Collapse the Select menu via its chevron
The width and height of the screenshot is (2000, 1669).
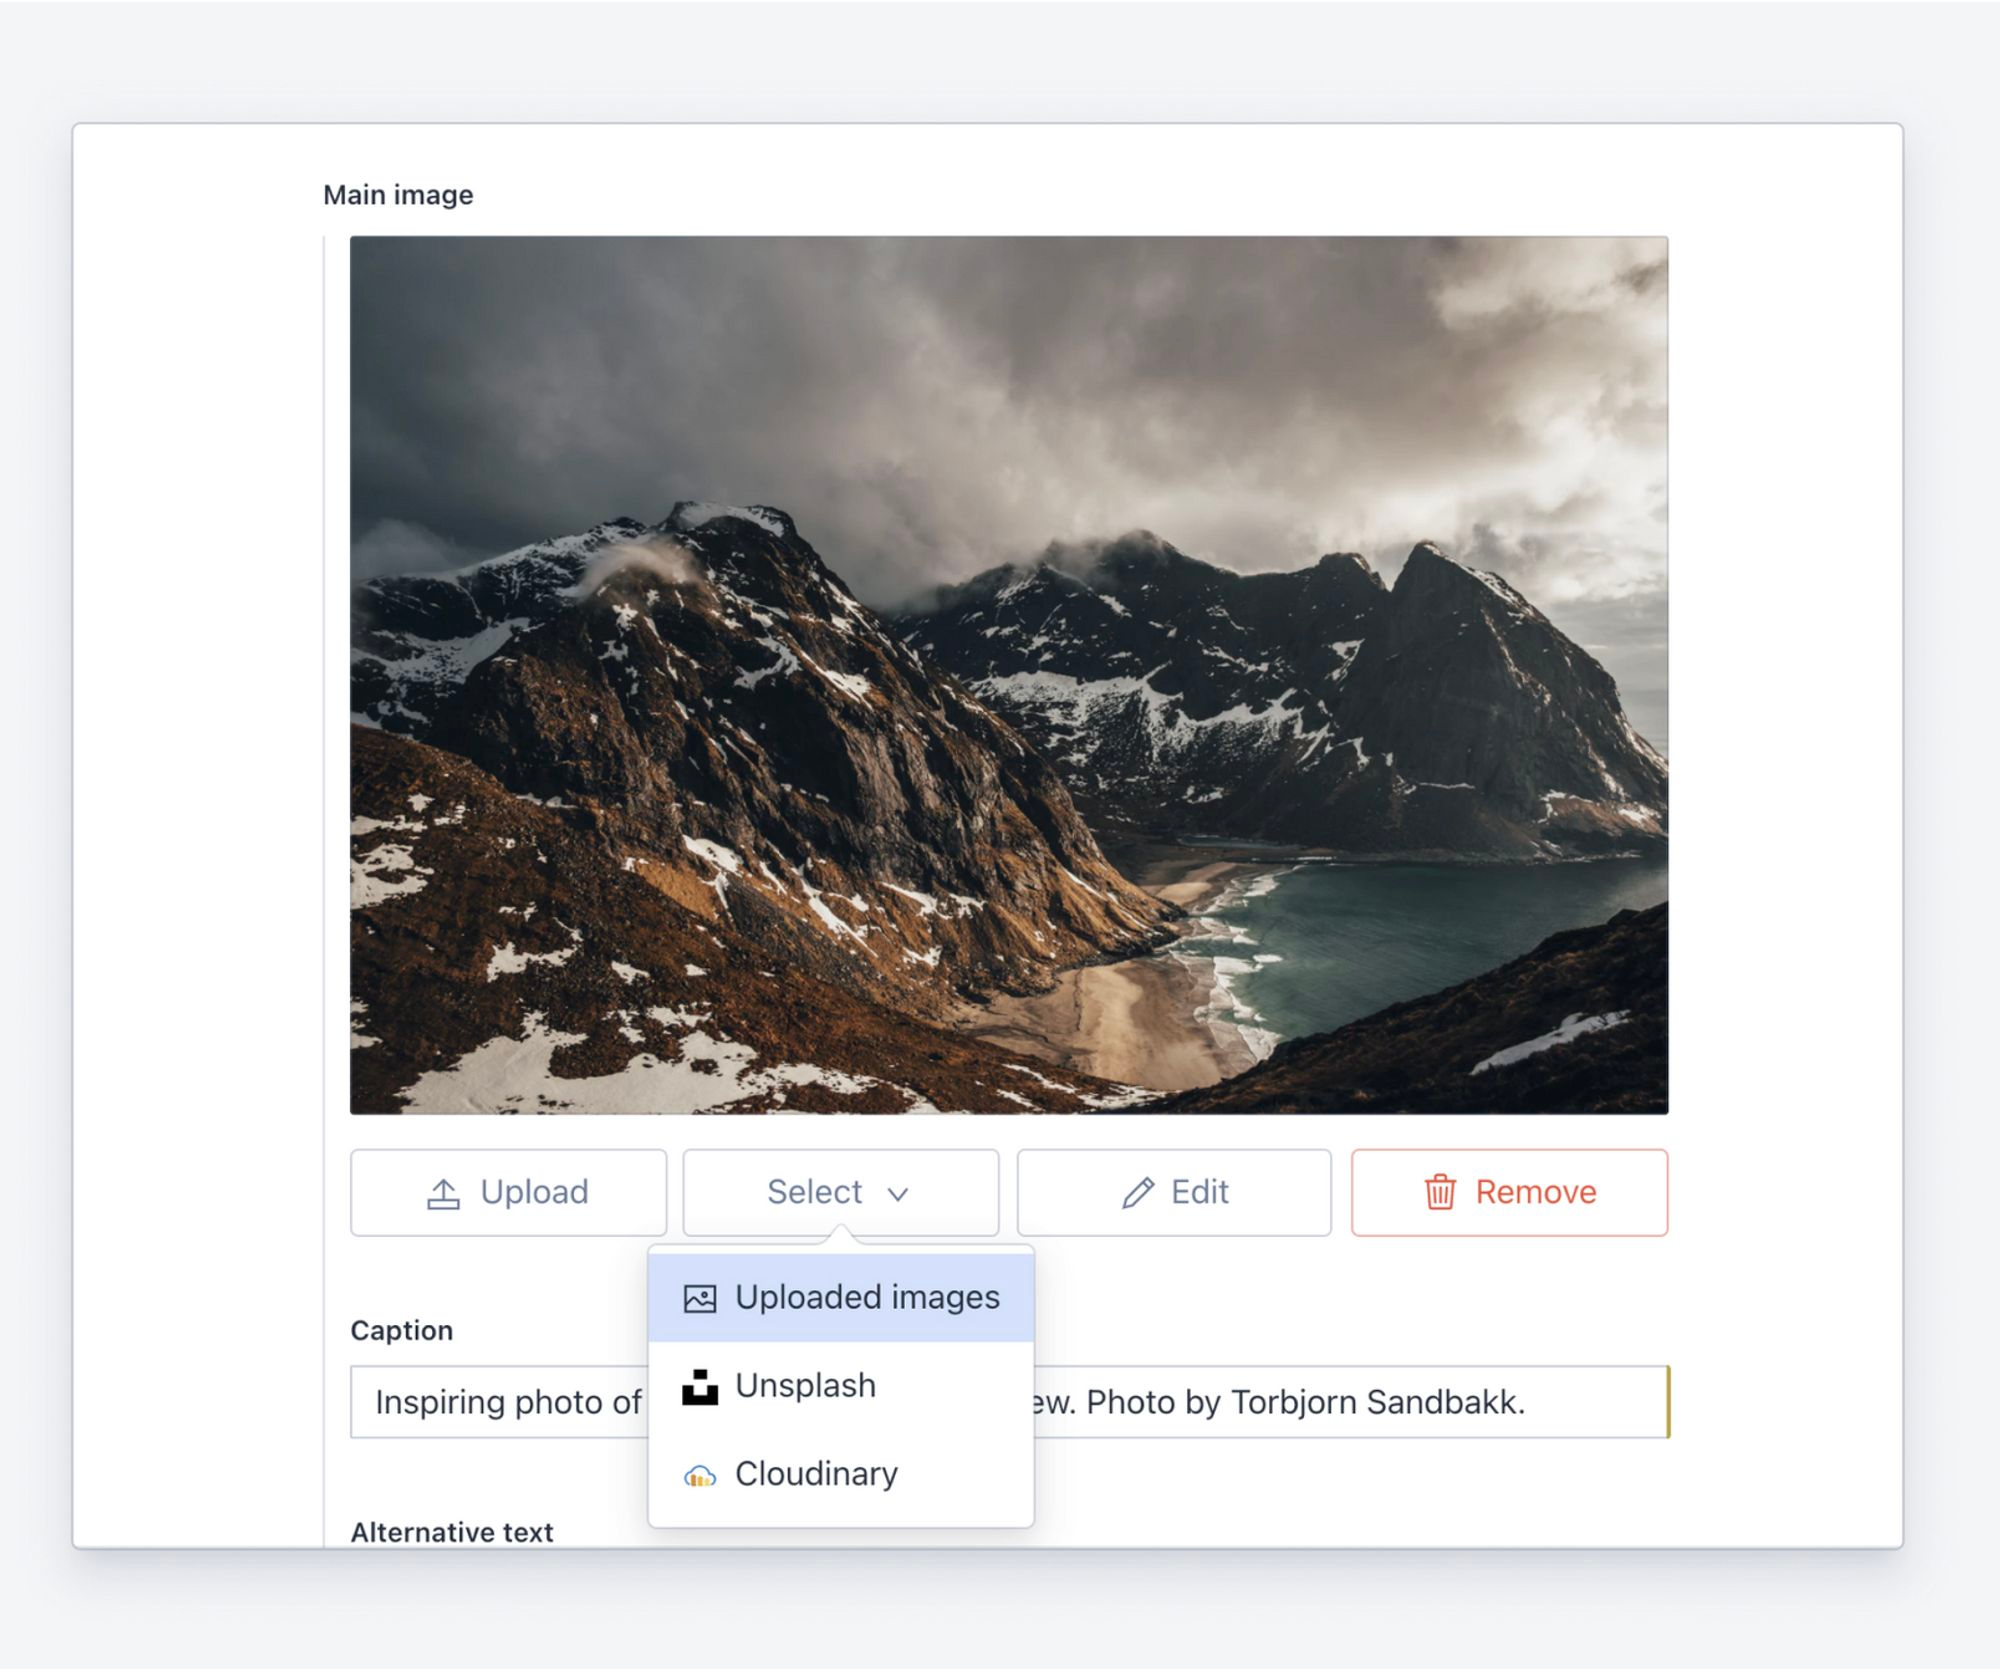(898, 1194)
